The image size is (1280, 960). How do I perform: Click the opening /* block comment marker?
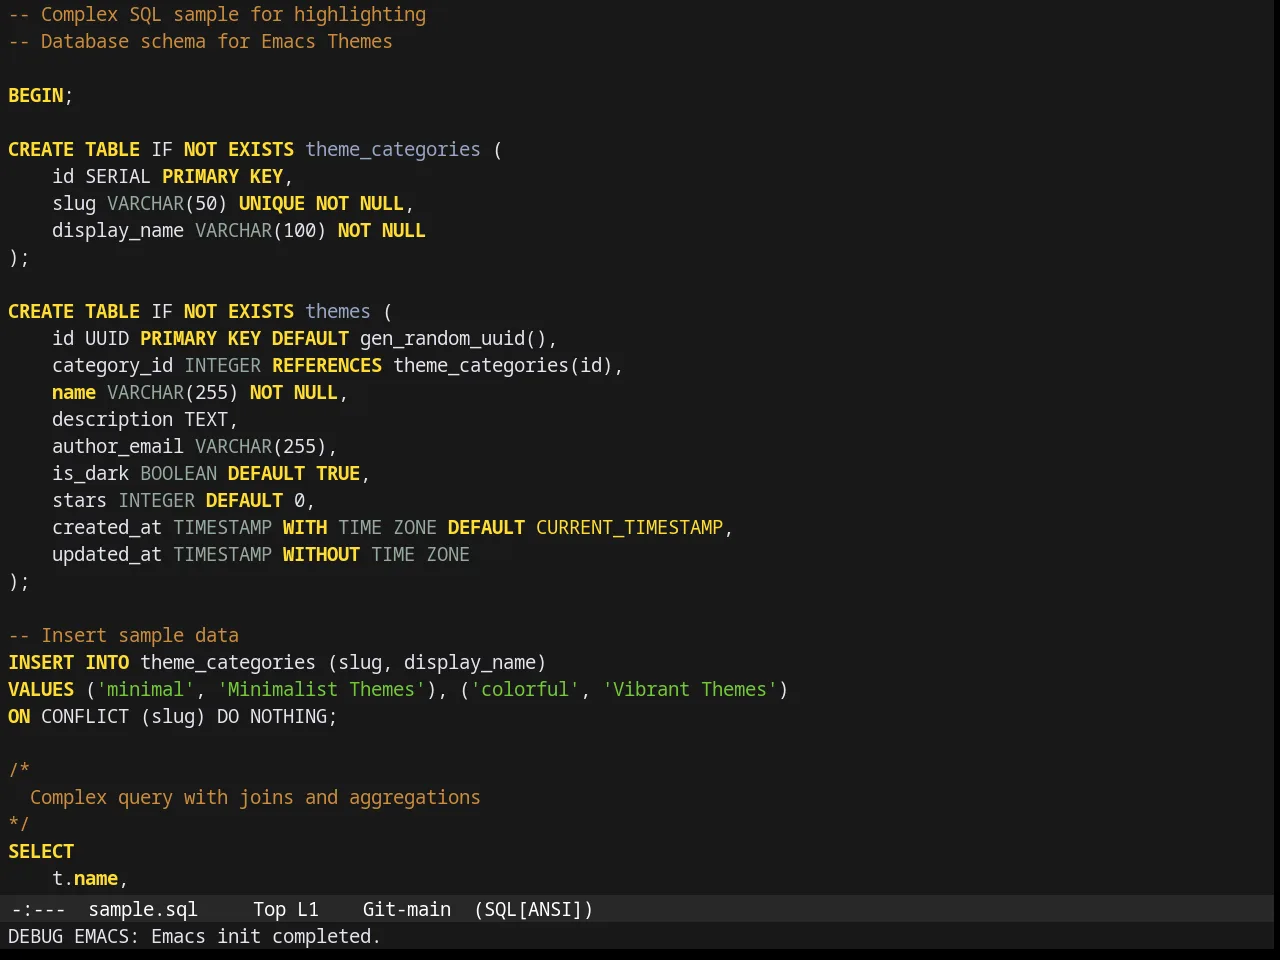click(19, 770)
